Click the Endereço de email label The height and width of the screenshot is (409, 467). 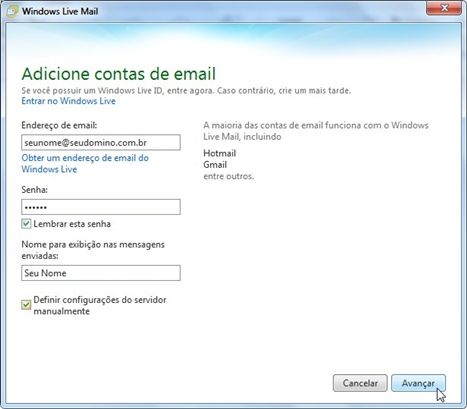coord(59,125)
